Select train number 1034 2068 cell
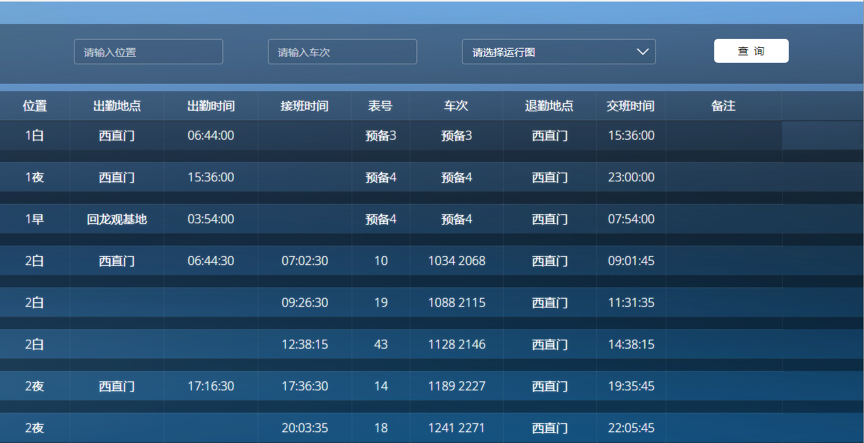The width and height of the screenshot is (864, 443). [456, 261]
